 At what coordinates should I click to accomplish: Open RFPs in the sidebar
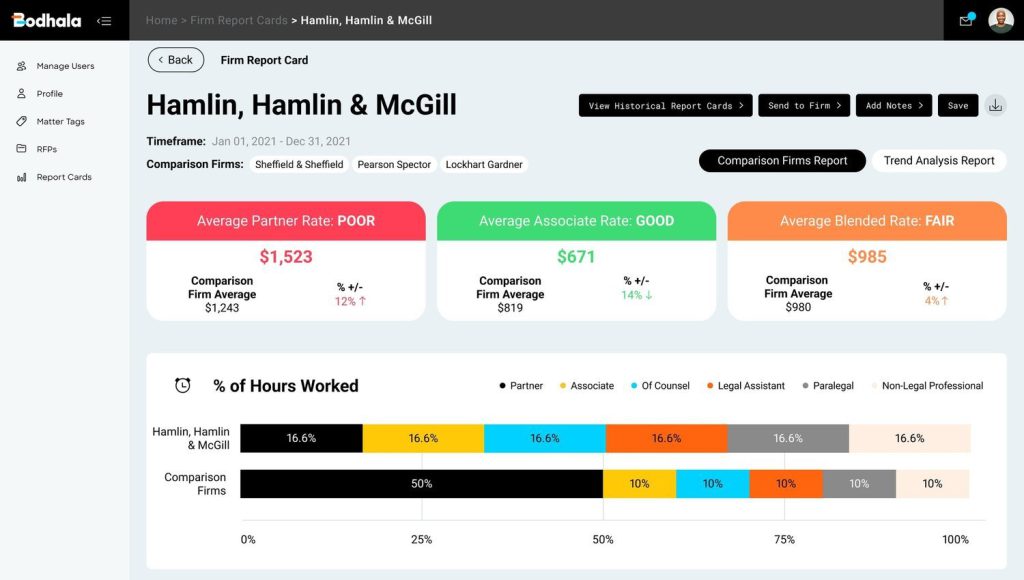(x=47, y=149)
